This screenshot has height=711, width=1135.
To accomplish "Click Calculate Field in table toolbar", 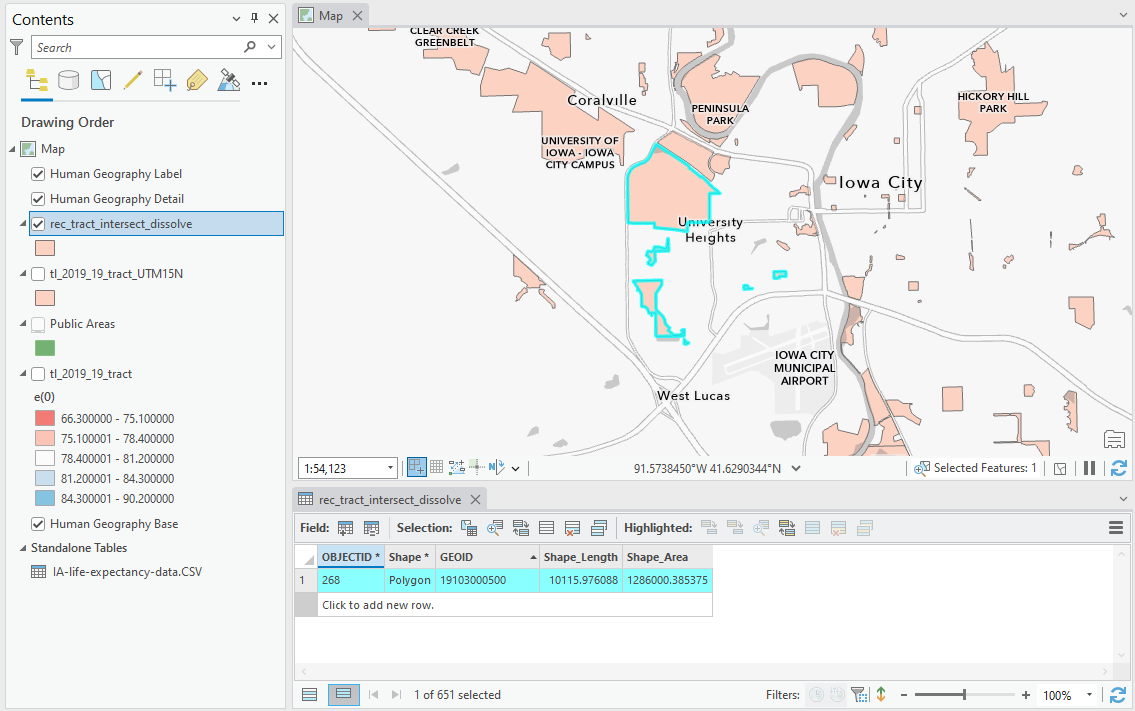I will 371,528.
